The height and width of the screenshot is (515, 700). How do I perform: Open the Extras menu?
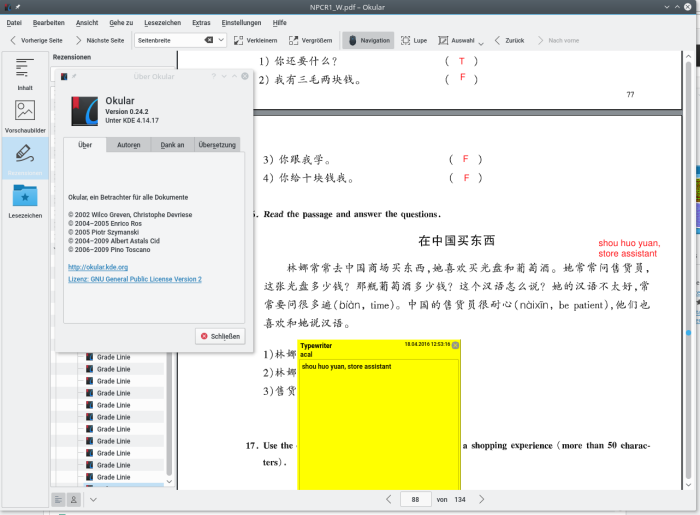(201, 23)
